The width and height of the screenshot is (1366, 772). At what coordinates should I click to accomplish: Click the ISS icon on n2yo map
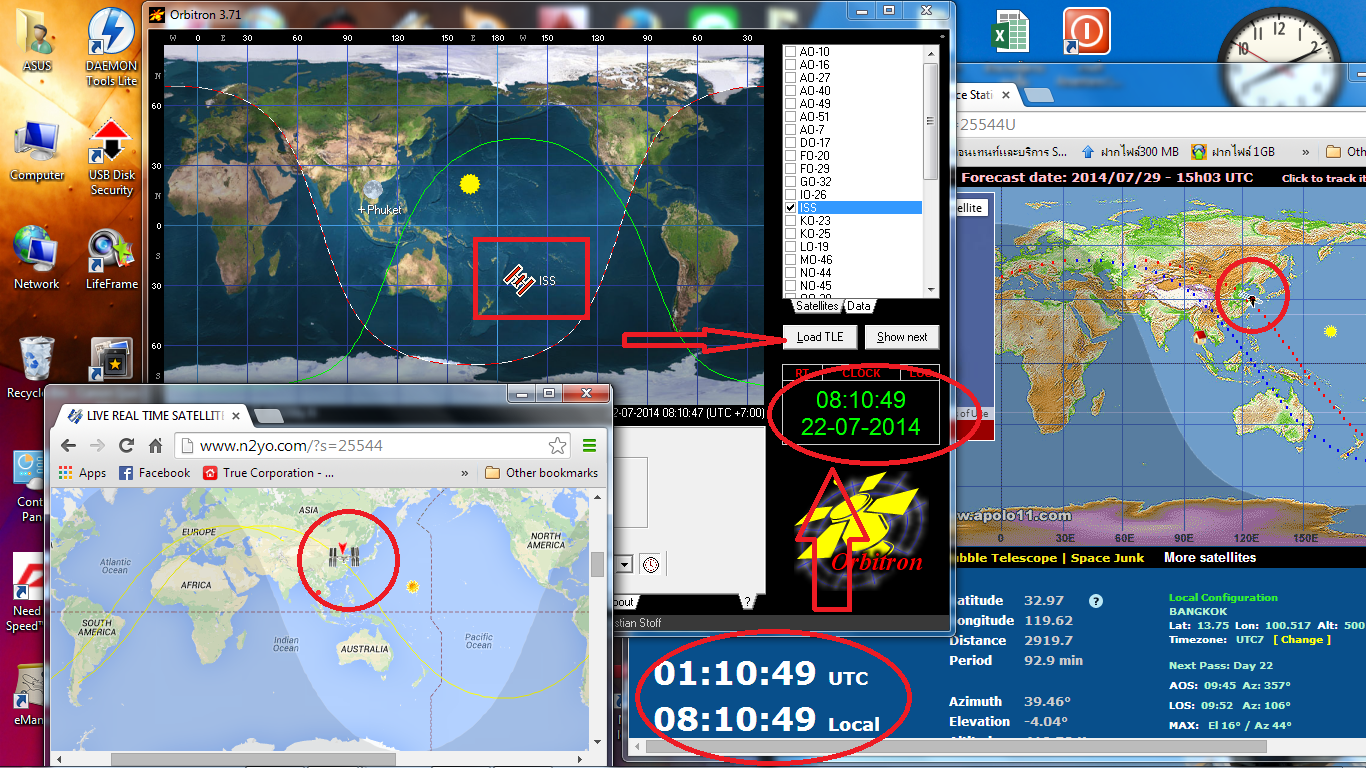(x=342, y=556)
